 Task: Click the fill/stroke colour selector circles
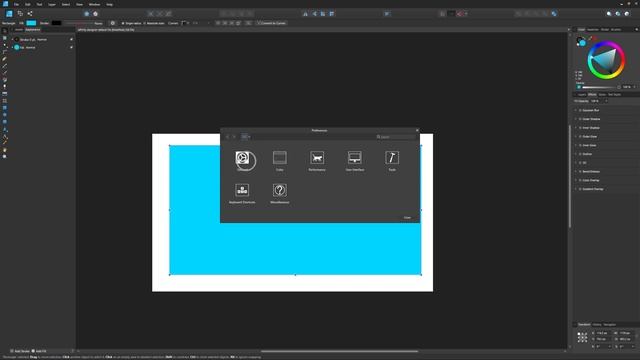[x=581, y=41]
